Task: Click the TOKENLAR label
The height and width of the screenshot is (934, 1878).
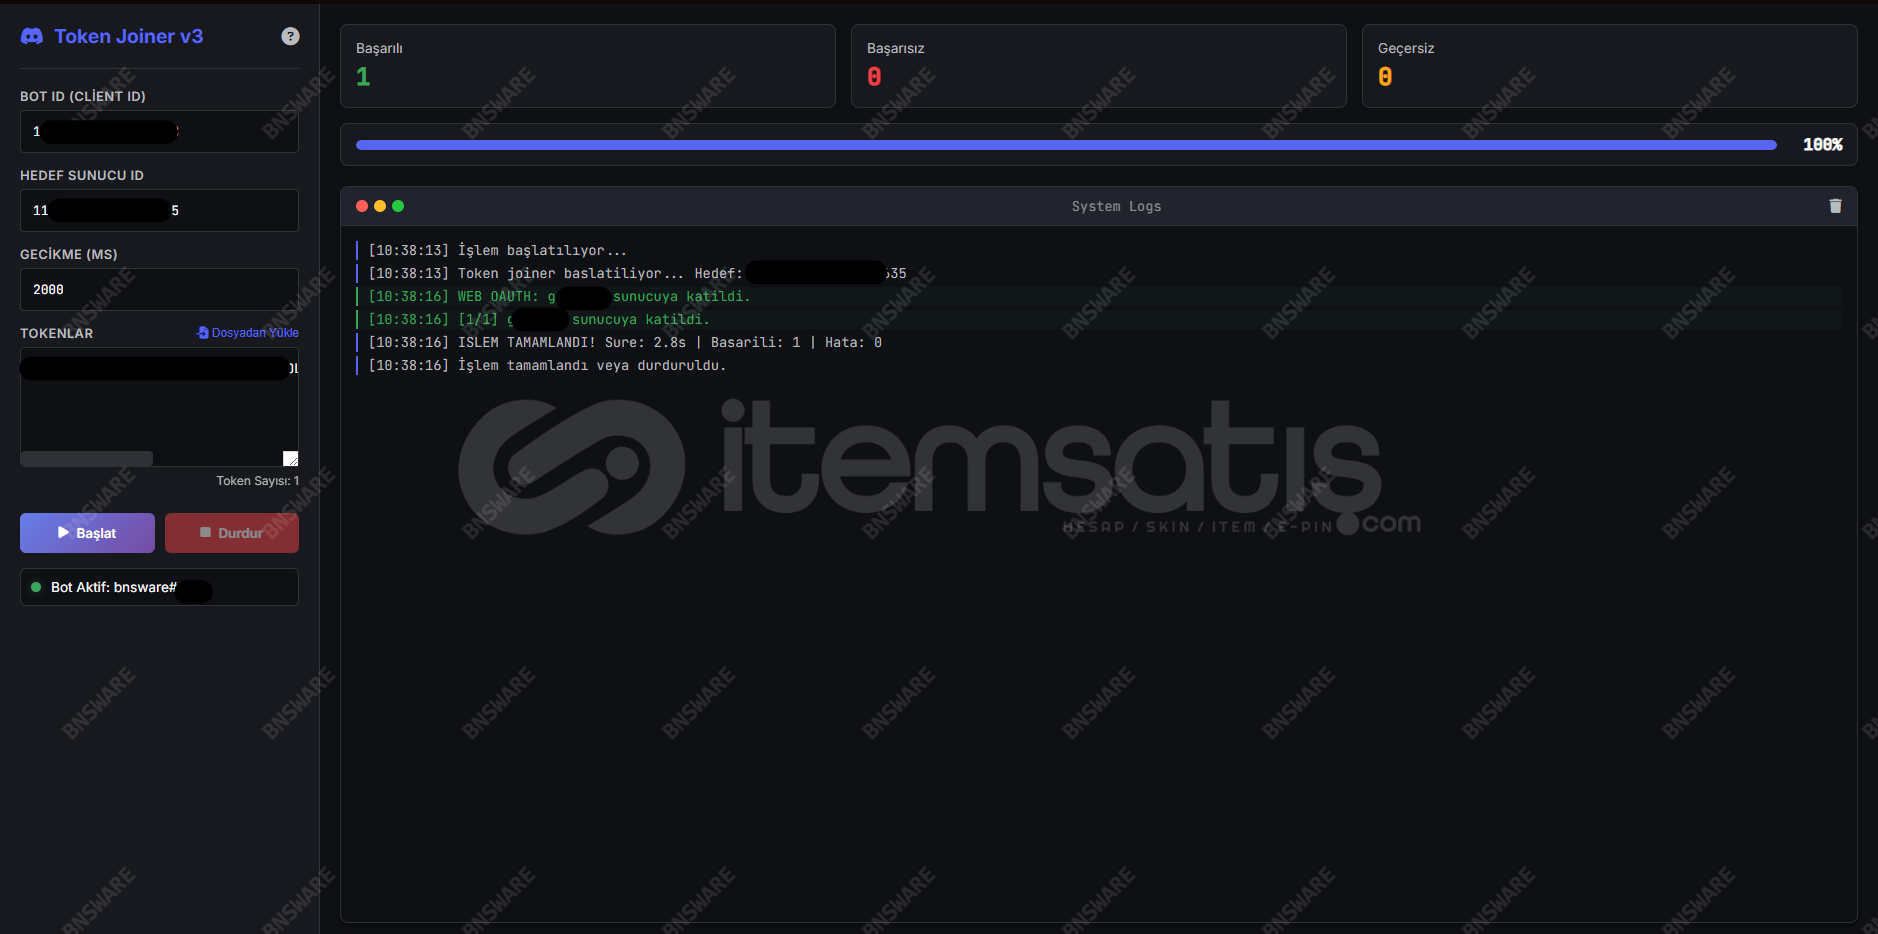Action: pos(57,333)
